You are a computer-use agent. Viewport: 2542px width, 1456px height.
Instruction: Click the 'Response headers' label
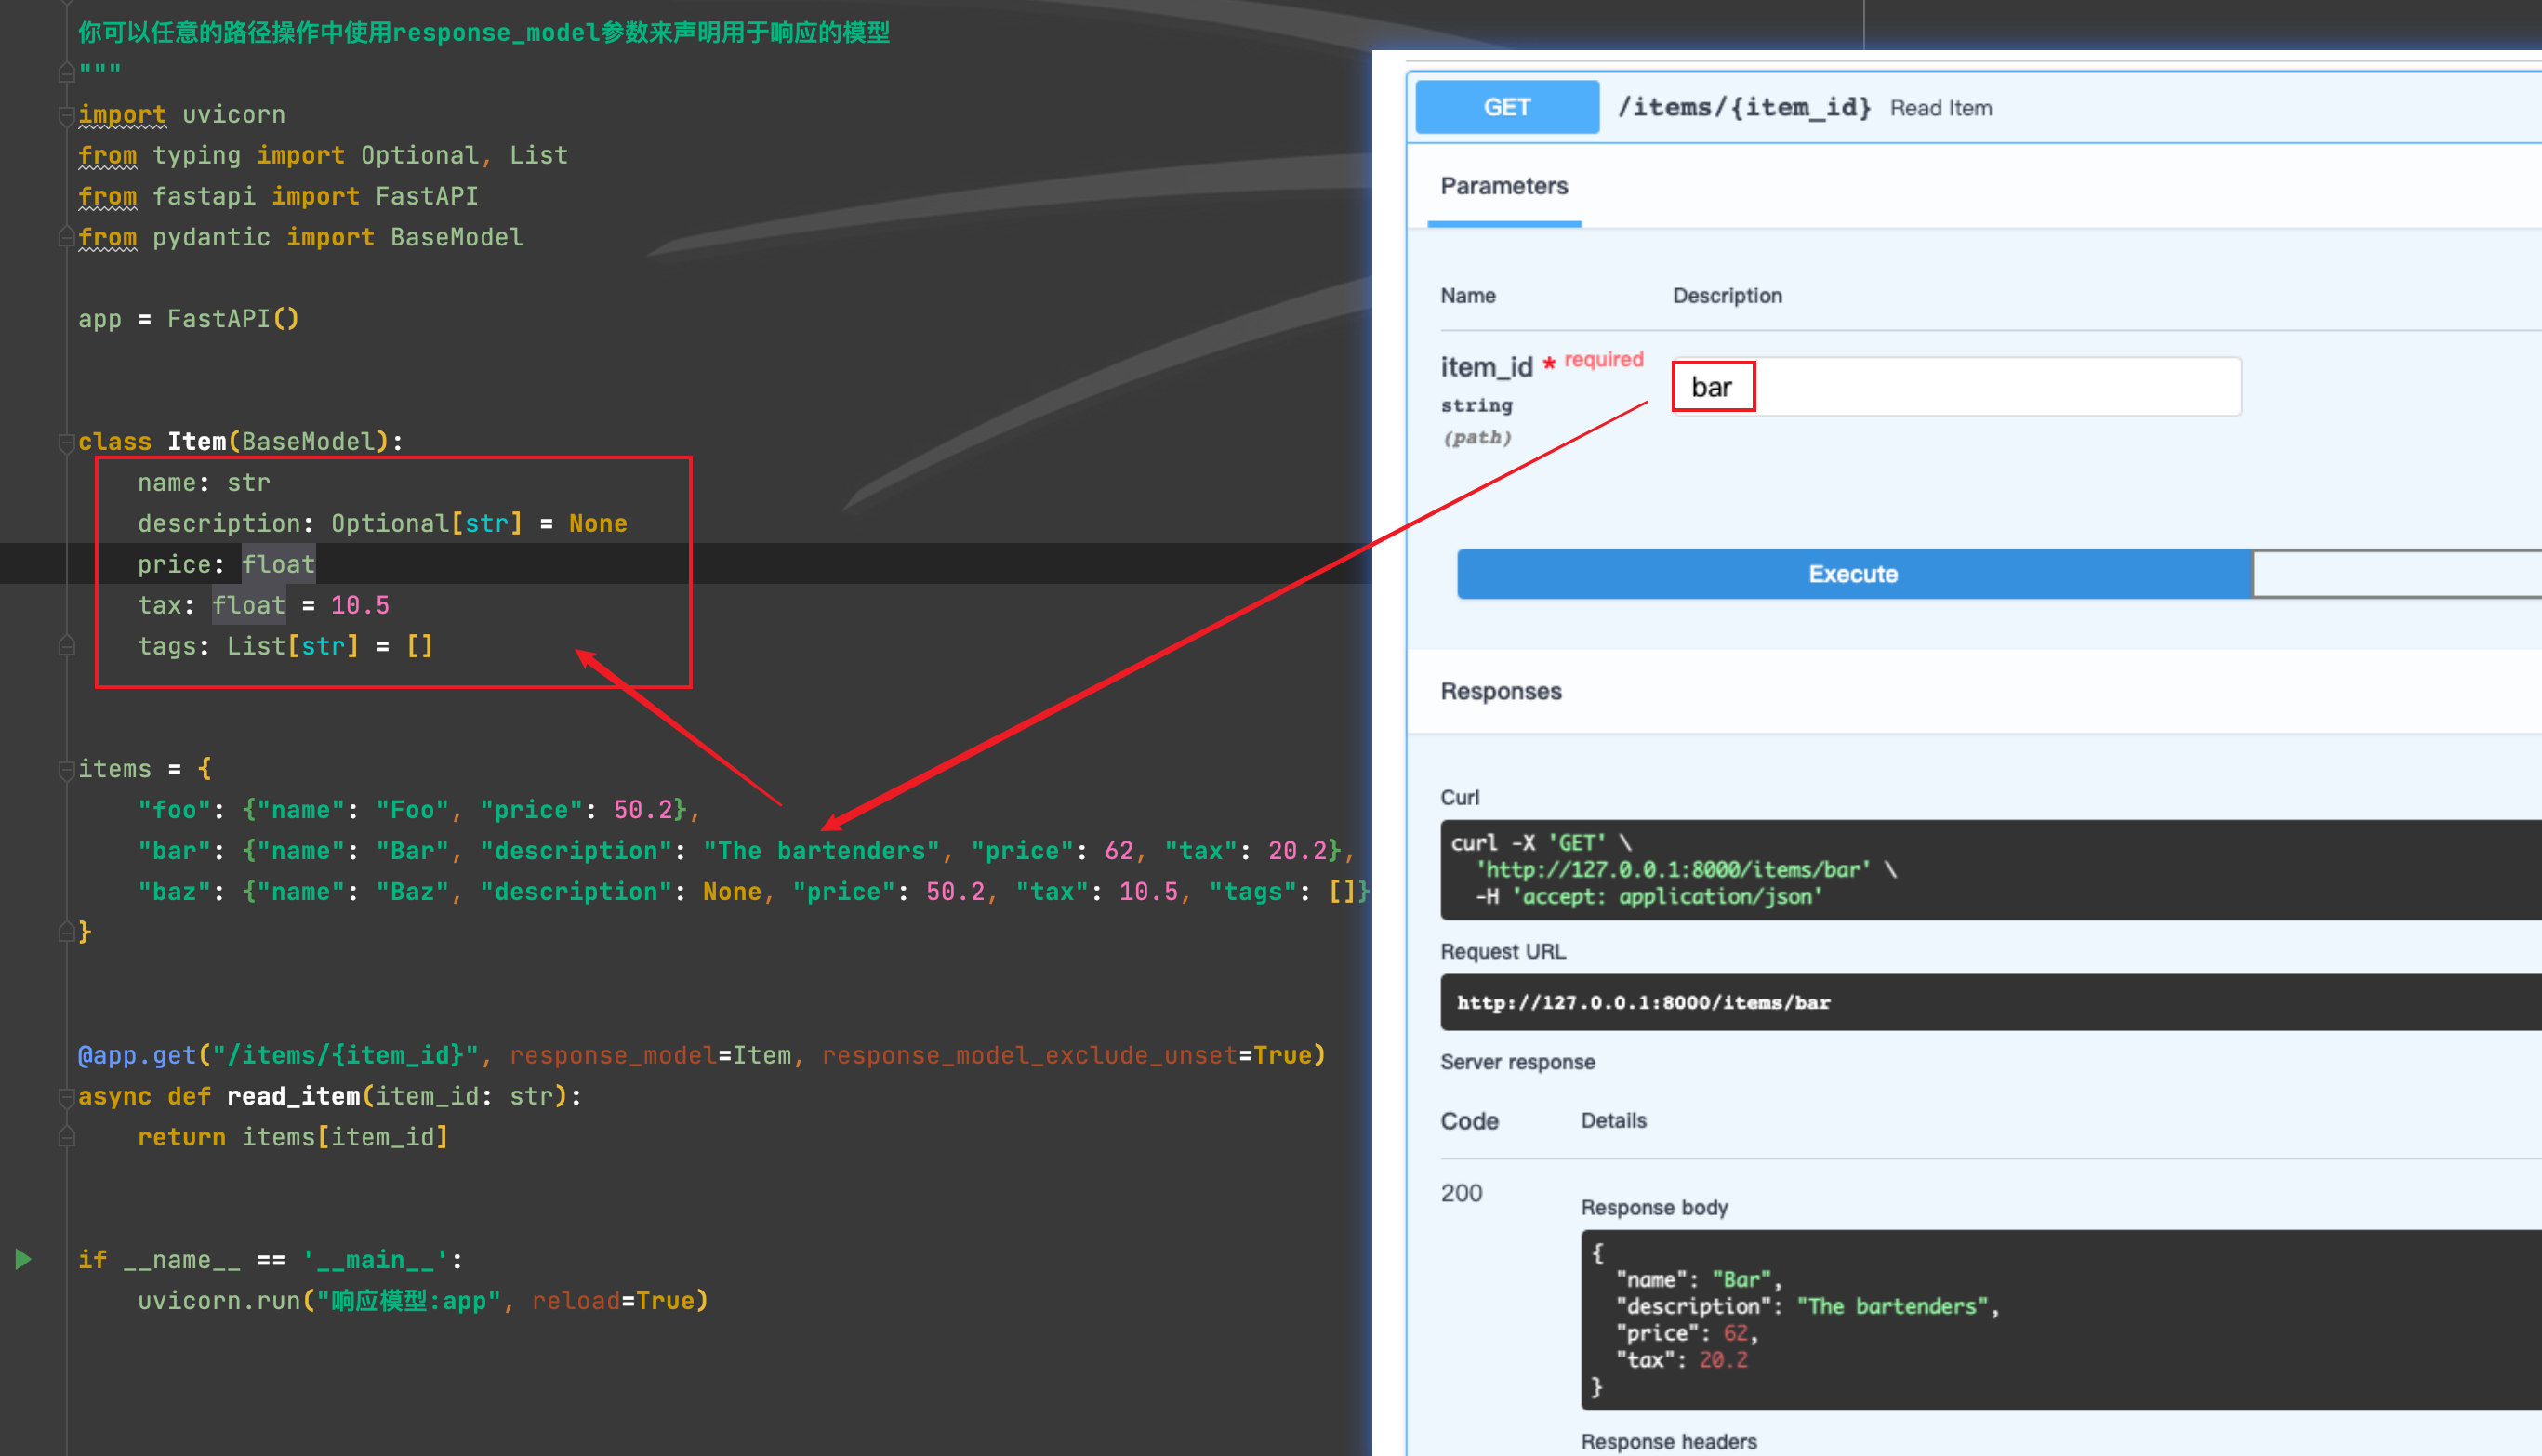pos(1668,1441)
